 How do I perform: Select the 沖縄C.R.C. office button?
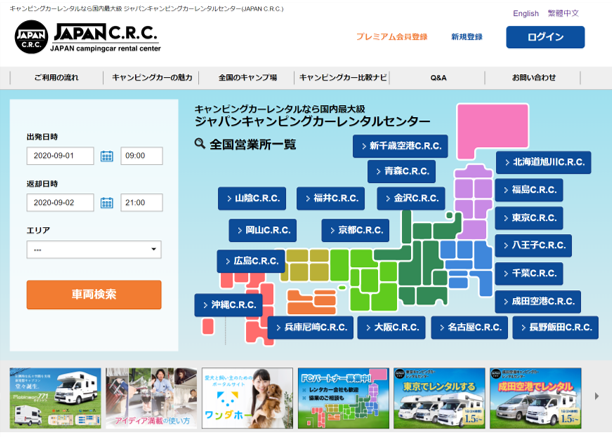(x=230, y=305)
